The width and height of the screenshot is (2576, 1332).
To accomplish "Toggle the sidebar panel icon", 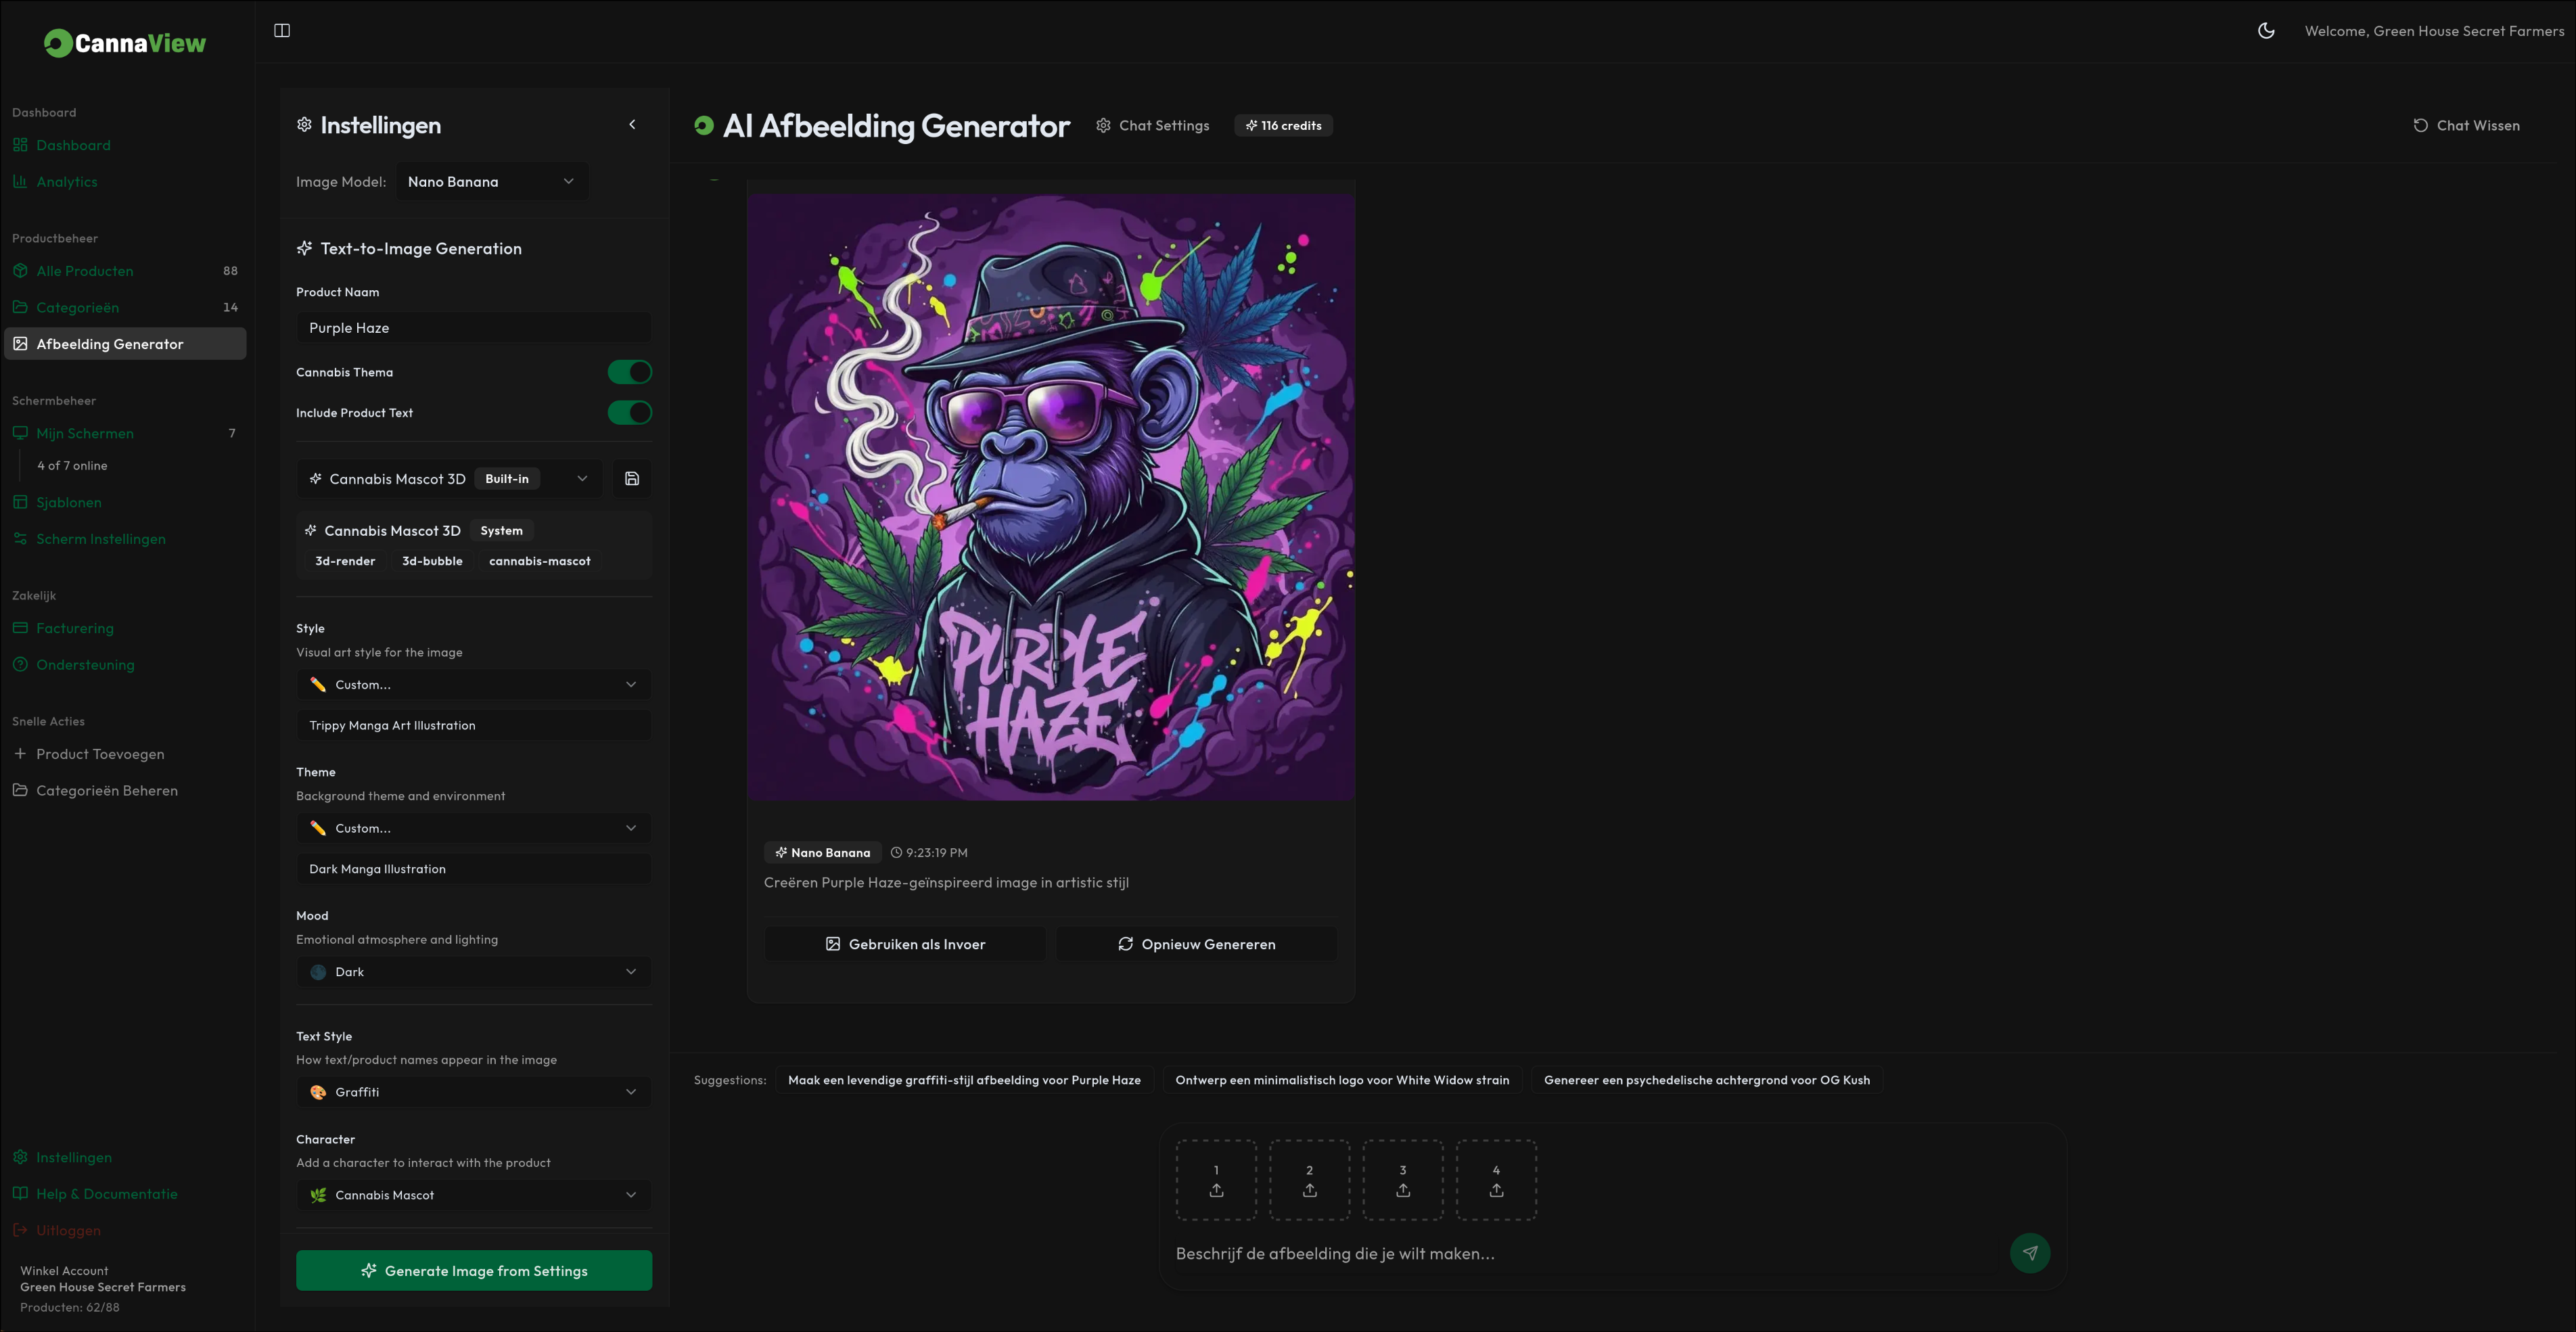I will (282, 31).
